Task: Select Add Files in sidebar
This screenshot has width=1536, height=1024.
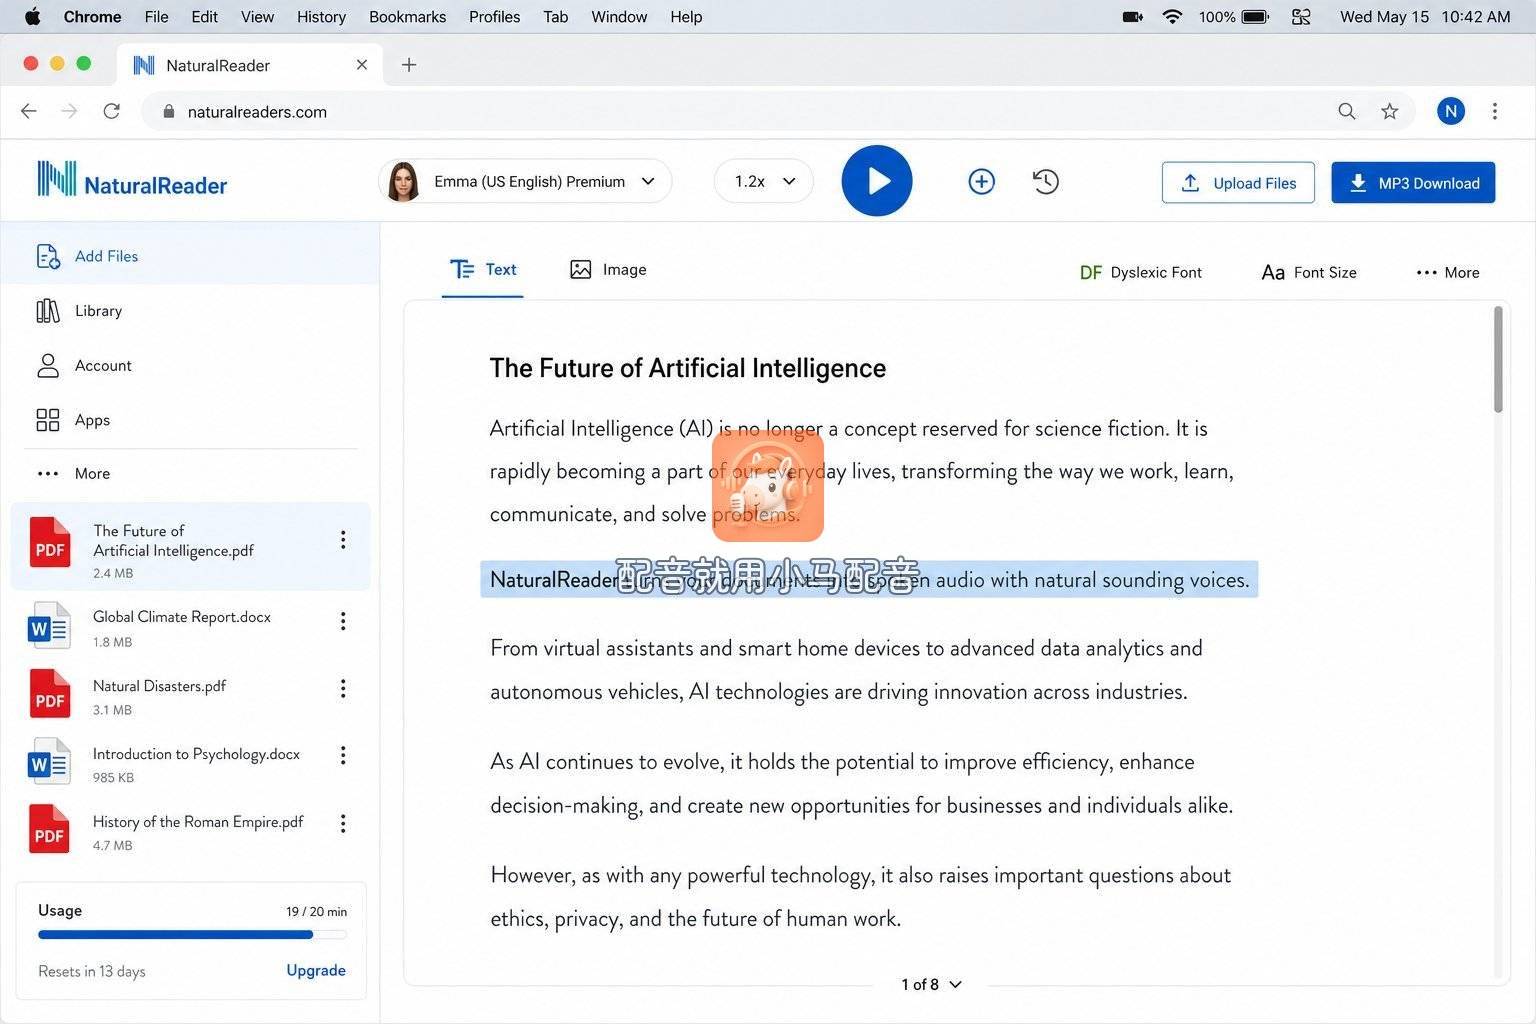Action: tap(190, 256)
